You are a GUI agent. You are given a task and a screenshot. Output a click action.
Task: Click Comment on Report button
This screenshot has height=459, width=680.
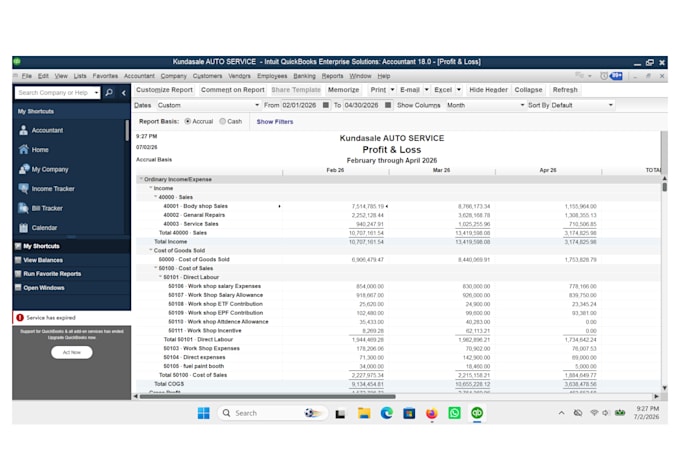coord(232,90)
